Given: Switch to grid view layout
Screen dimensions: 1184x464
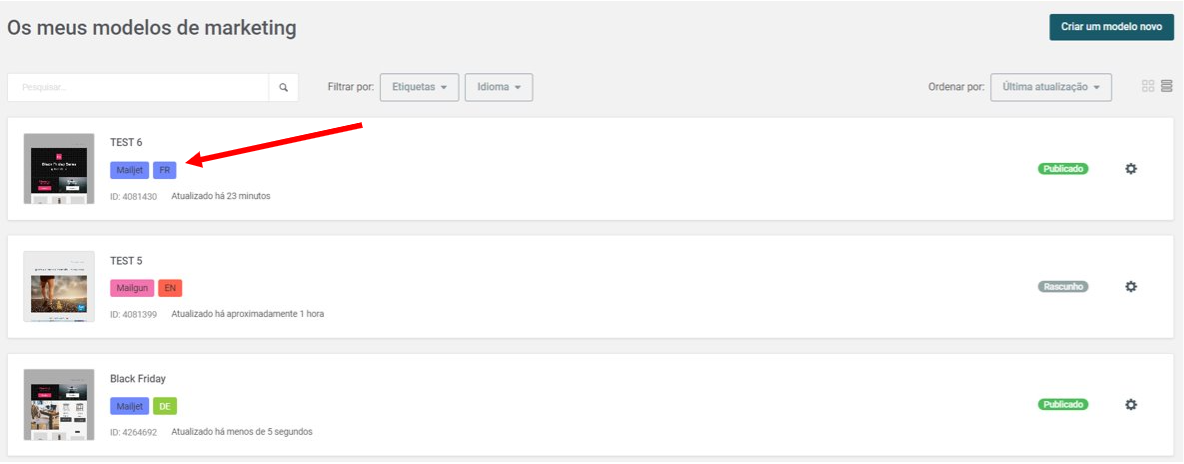Looking at the screenshot, I should tap(1148, 86).
